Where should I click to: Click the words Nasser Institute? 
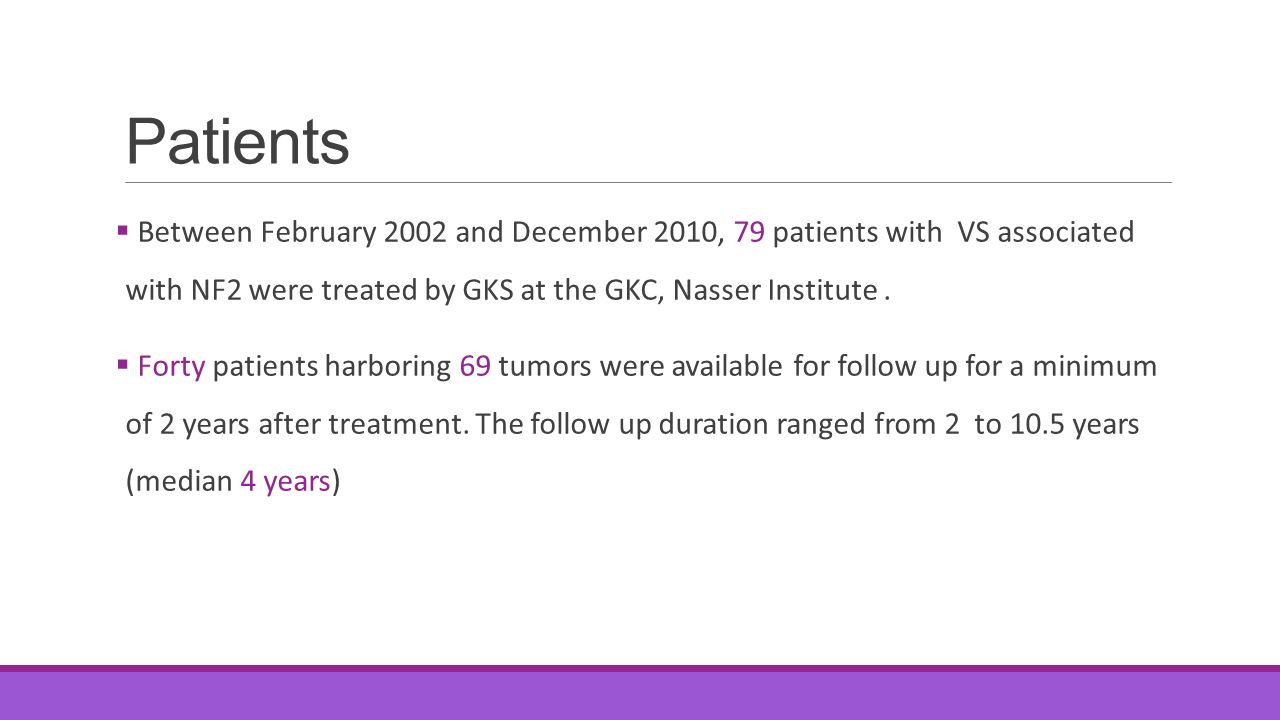(775, 290)
